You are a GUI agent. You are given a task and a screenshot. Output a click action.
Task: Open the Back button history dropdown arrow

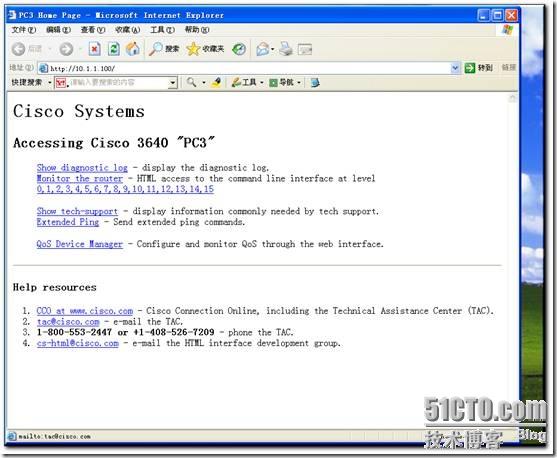[50, 49]
